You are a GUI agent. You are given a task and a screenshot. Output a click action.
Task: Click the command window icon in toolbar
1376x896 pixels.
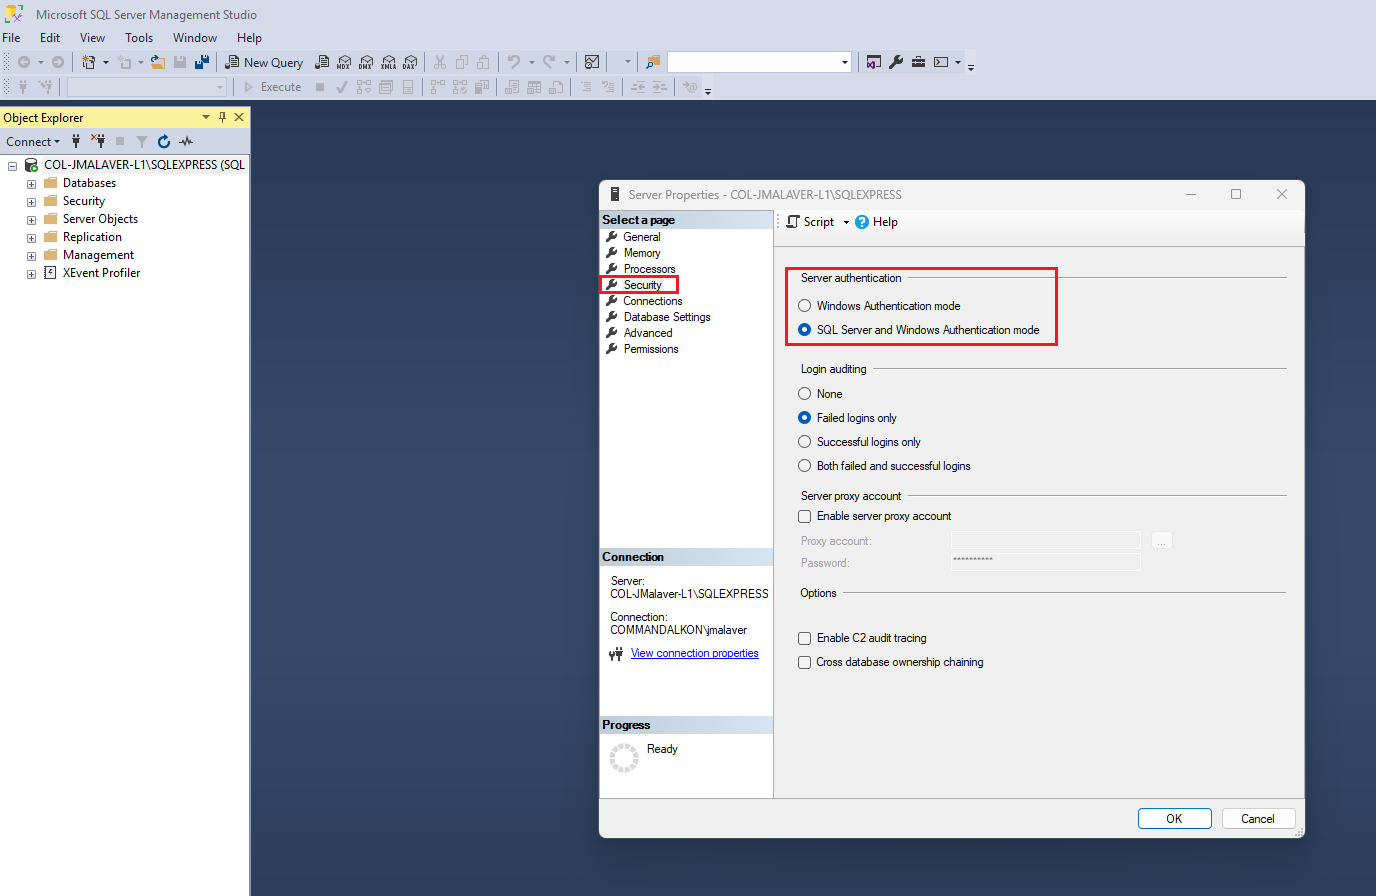click(x=941, y=62)
